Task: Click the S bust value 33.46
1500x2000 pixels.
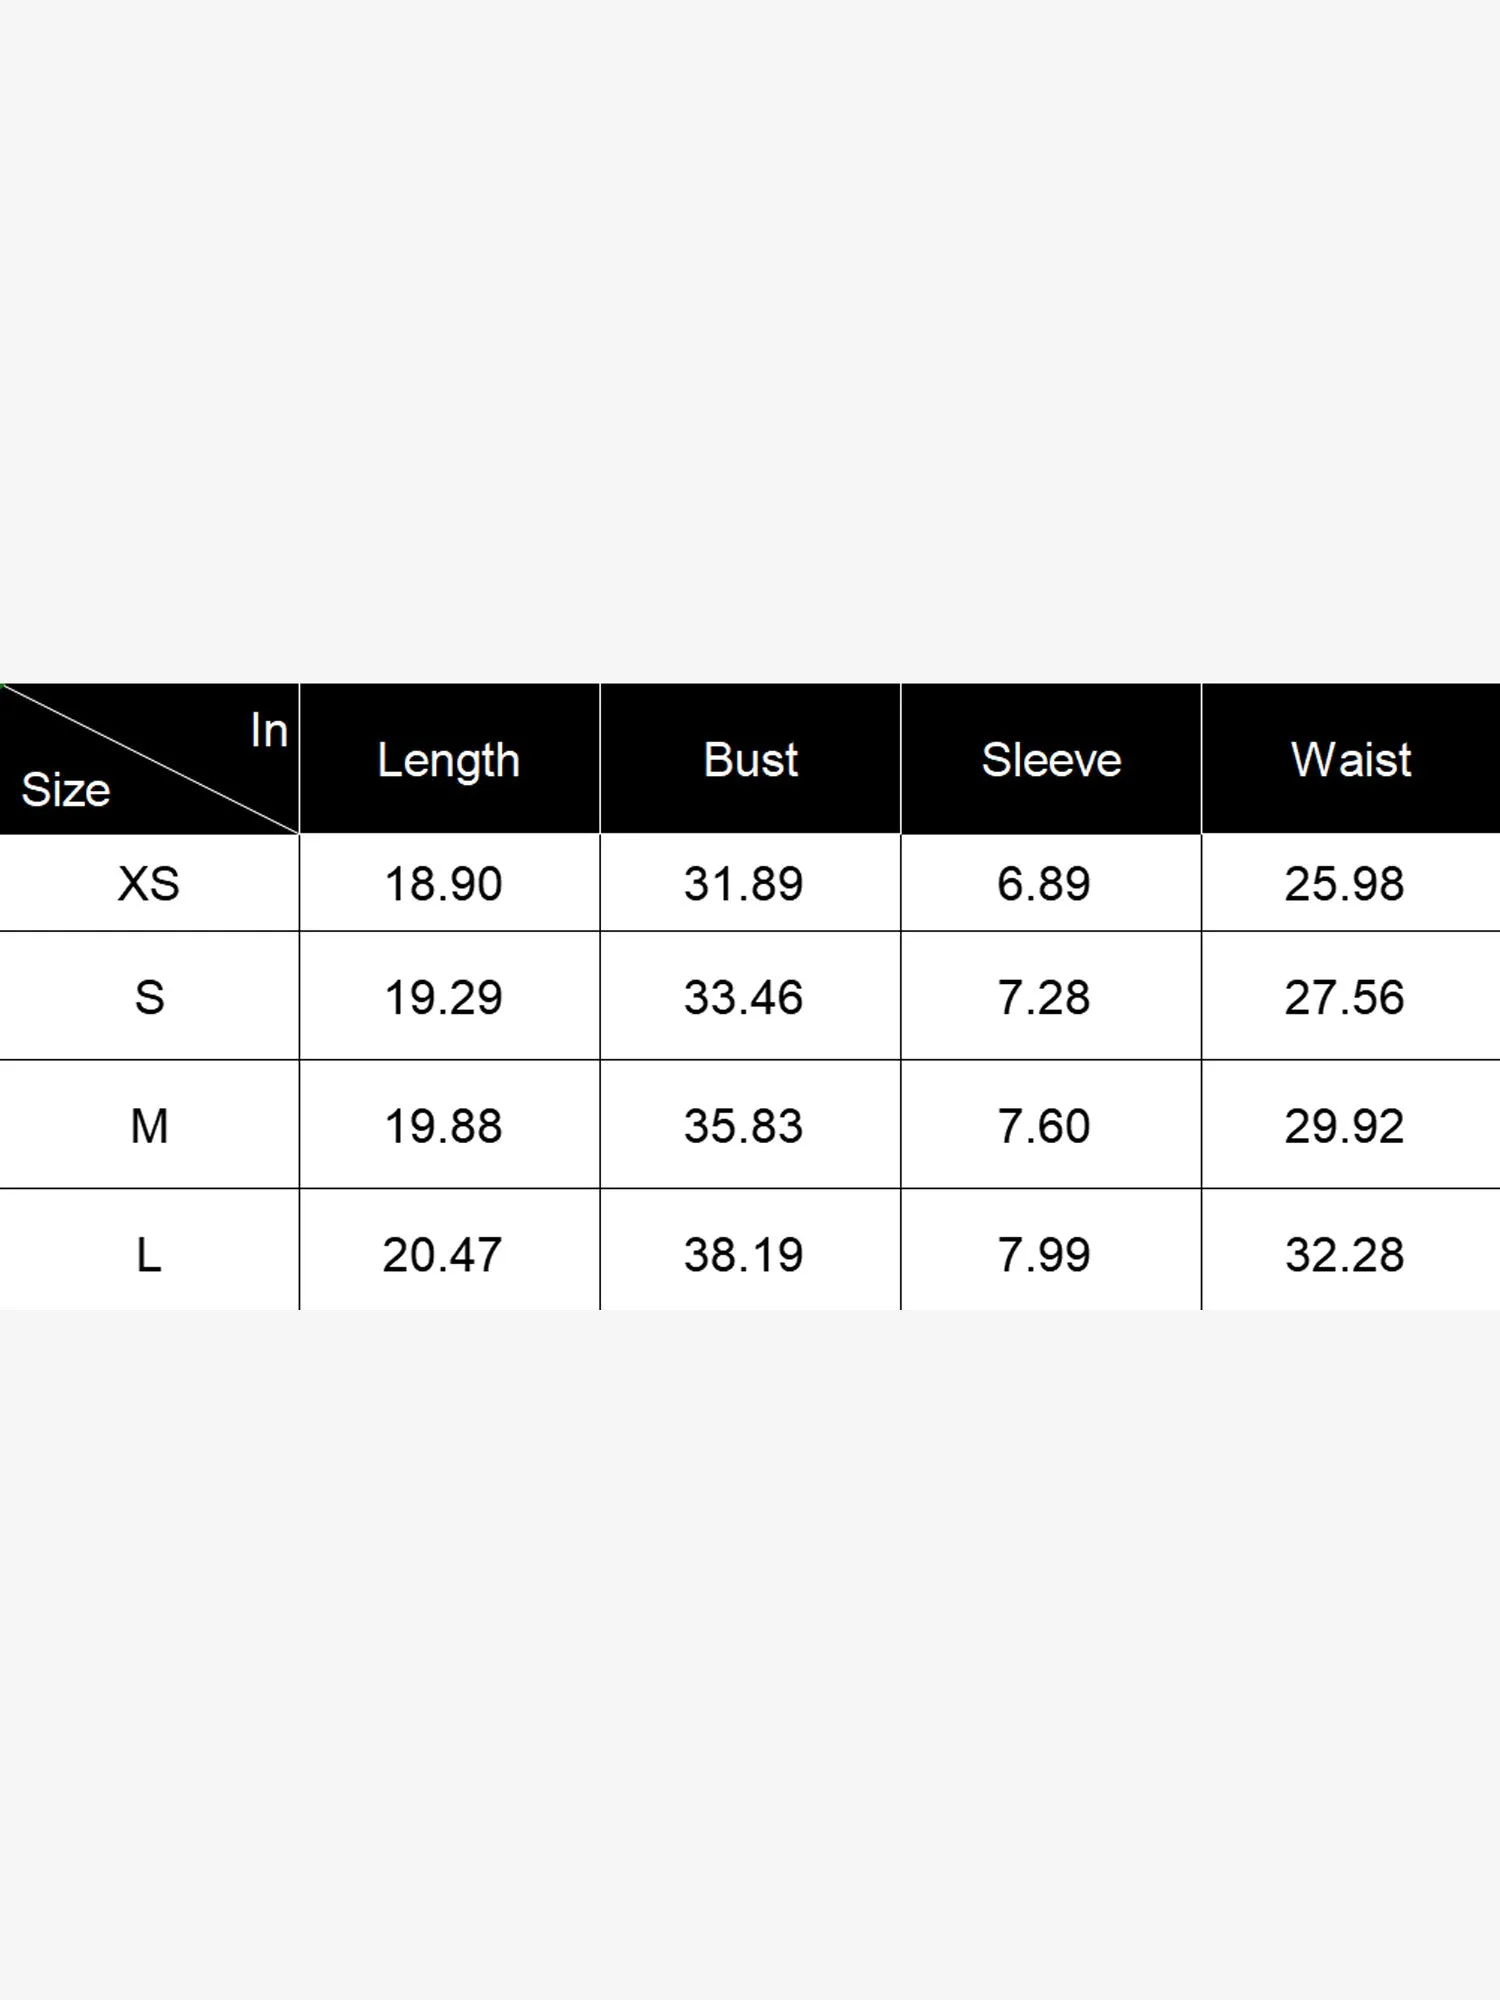Action: click(743, 997)
